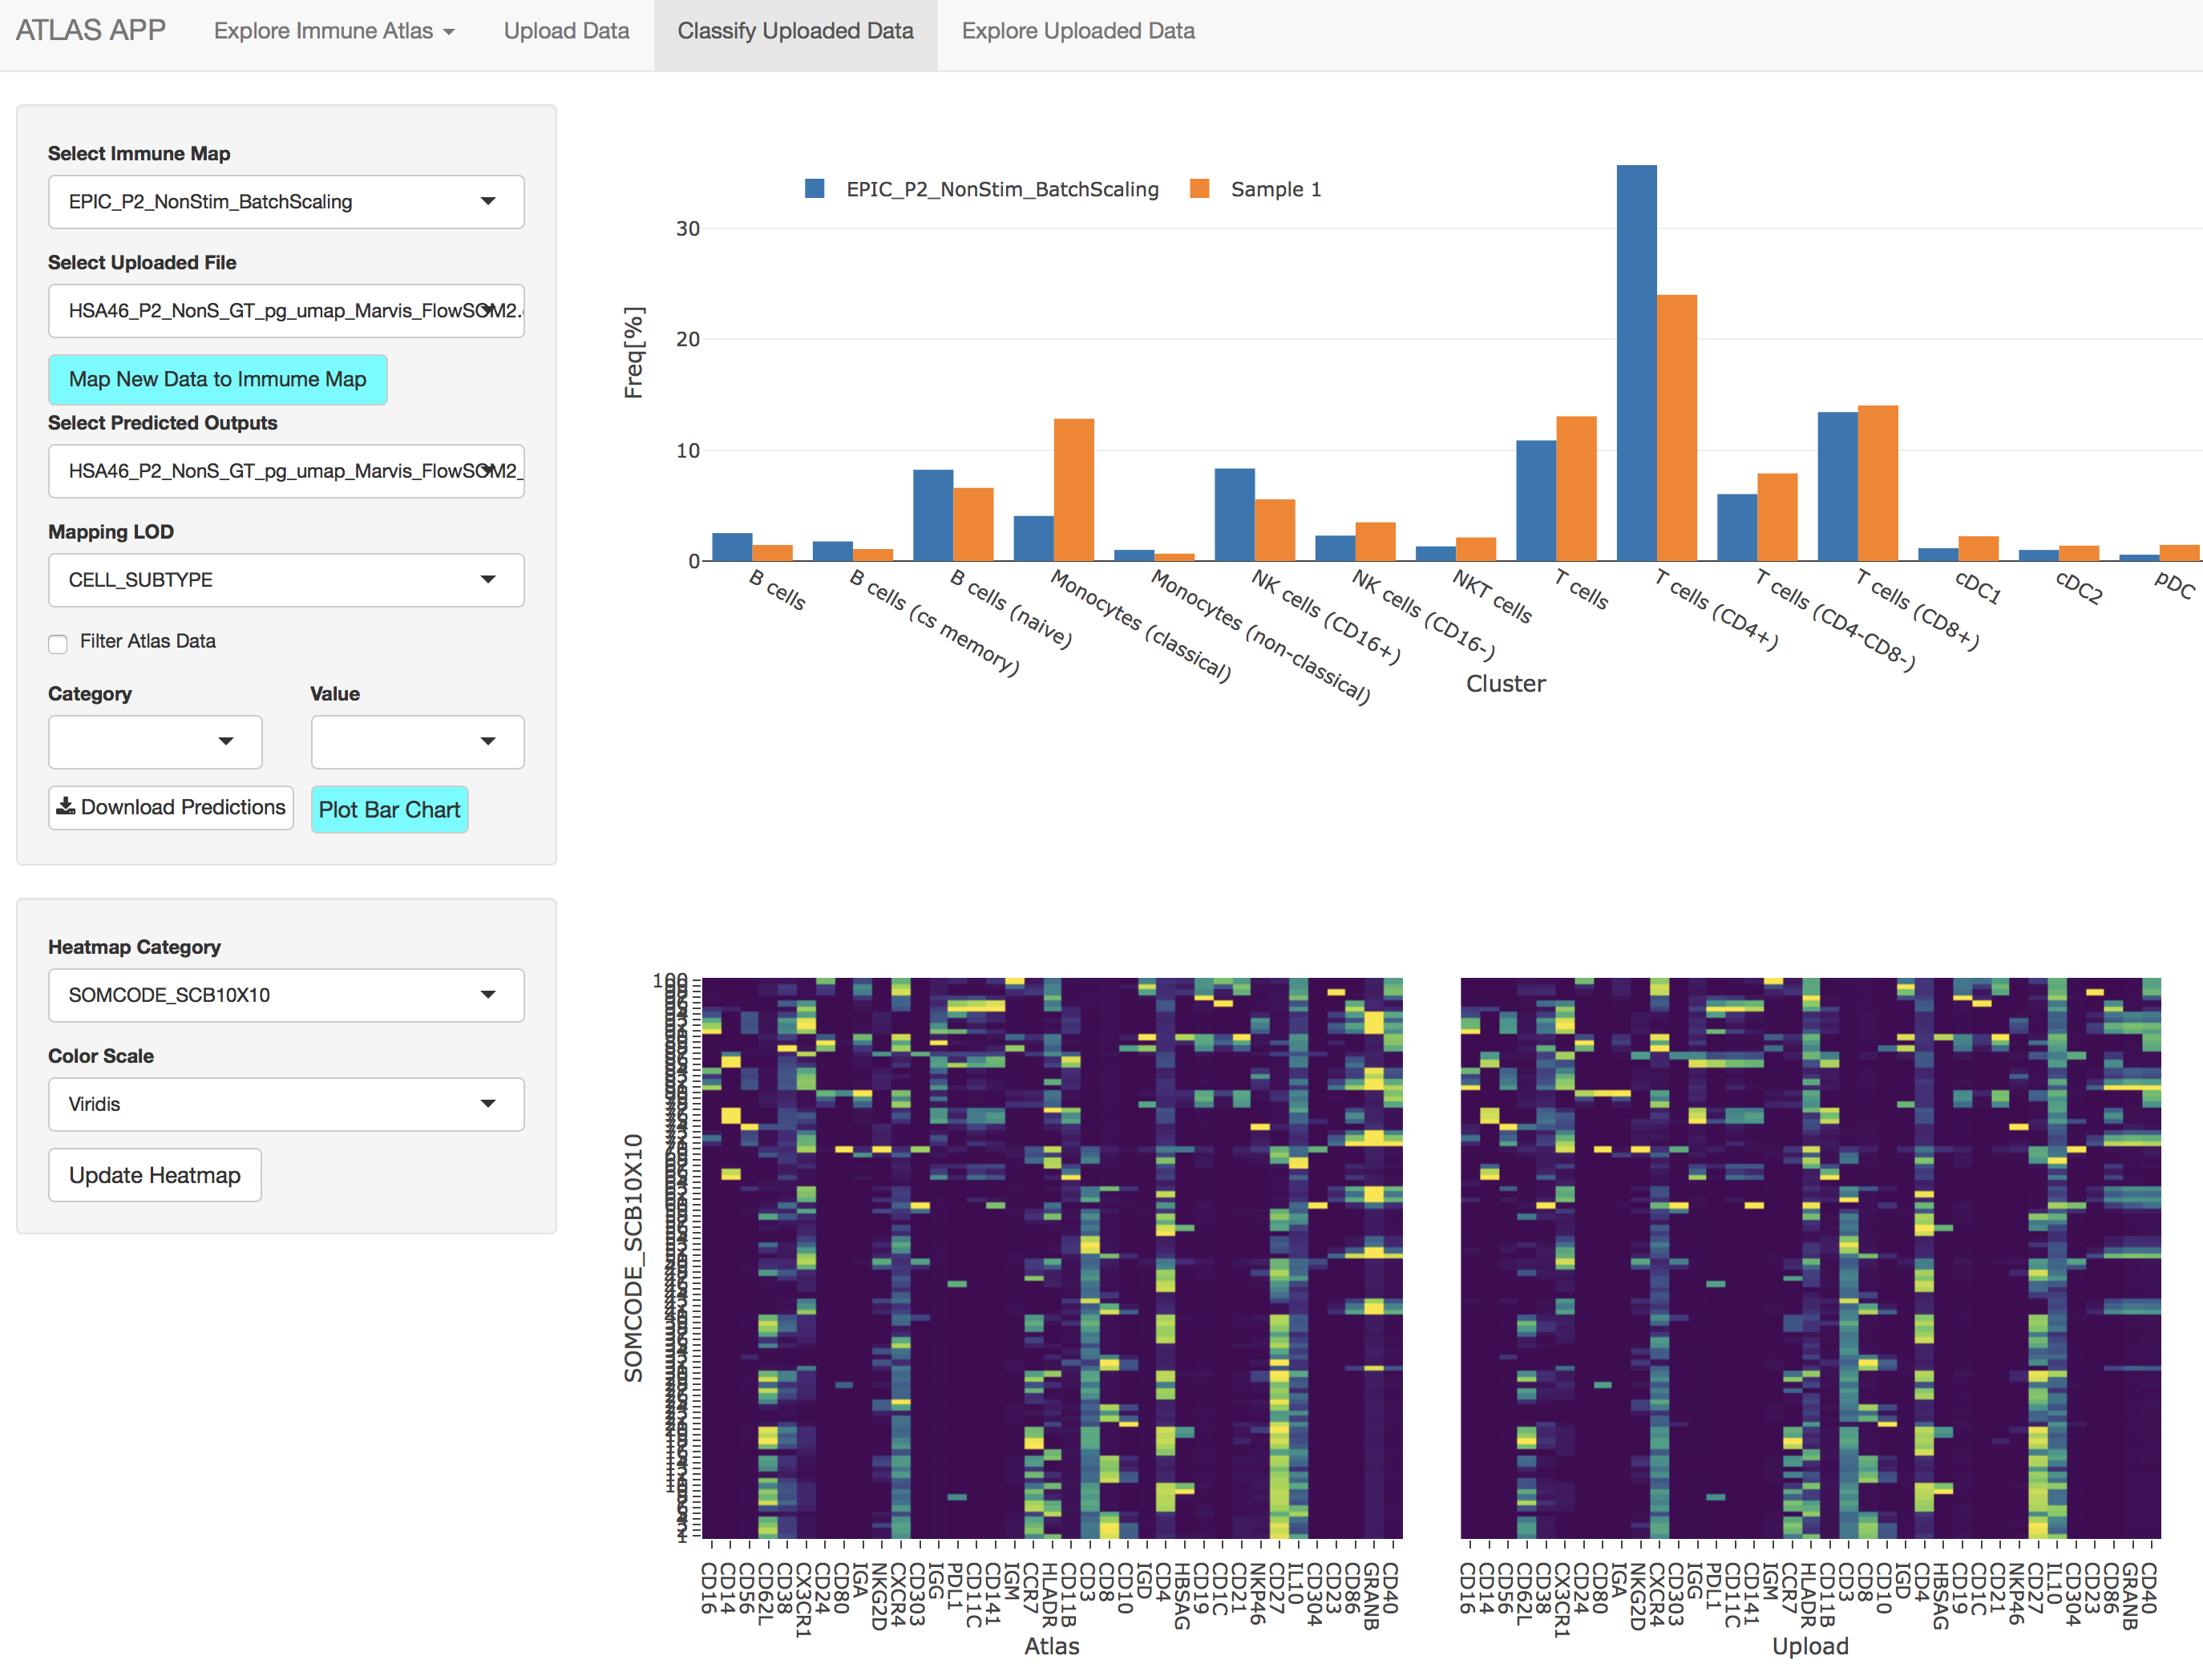Click the 'Upload' heatmap label
The height and width of the screenshot is (1680, 2203).
coord(1810,1646)
